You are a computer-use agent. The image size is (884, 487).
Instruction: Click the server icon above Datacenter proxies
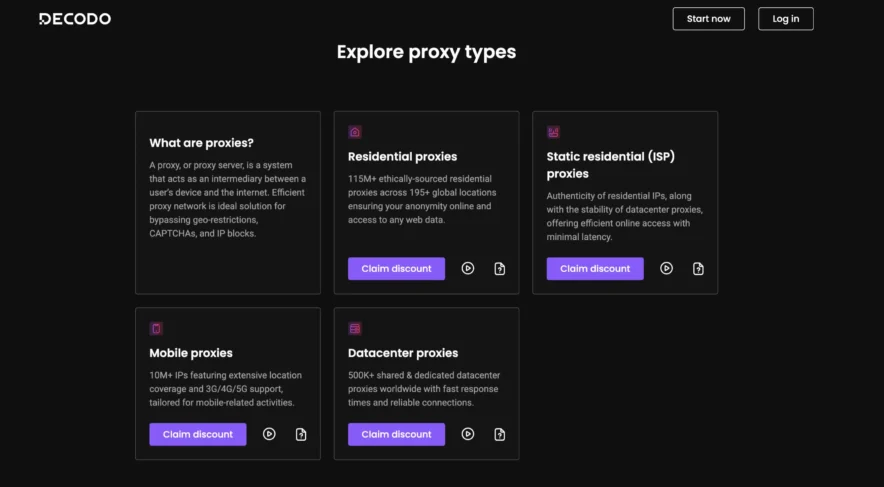[x=354, y=328]
